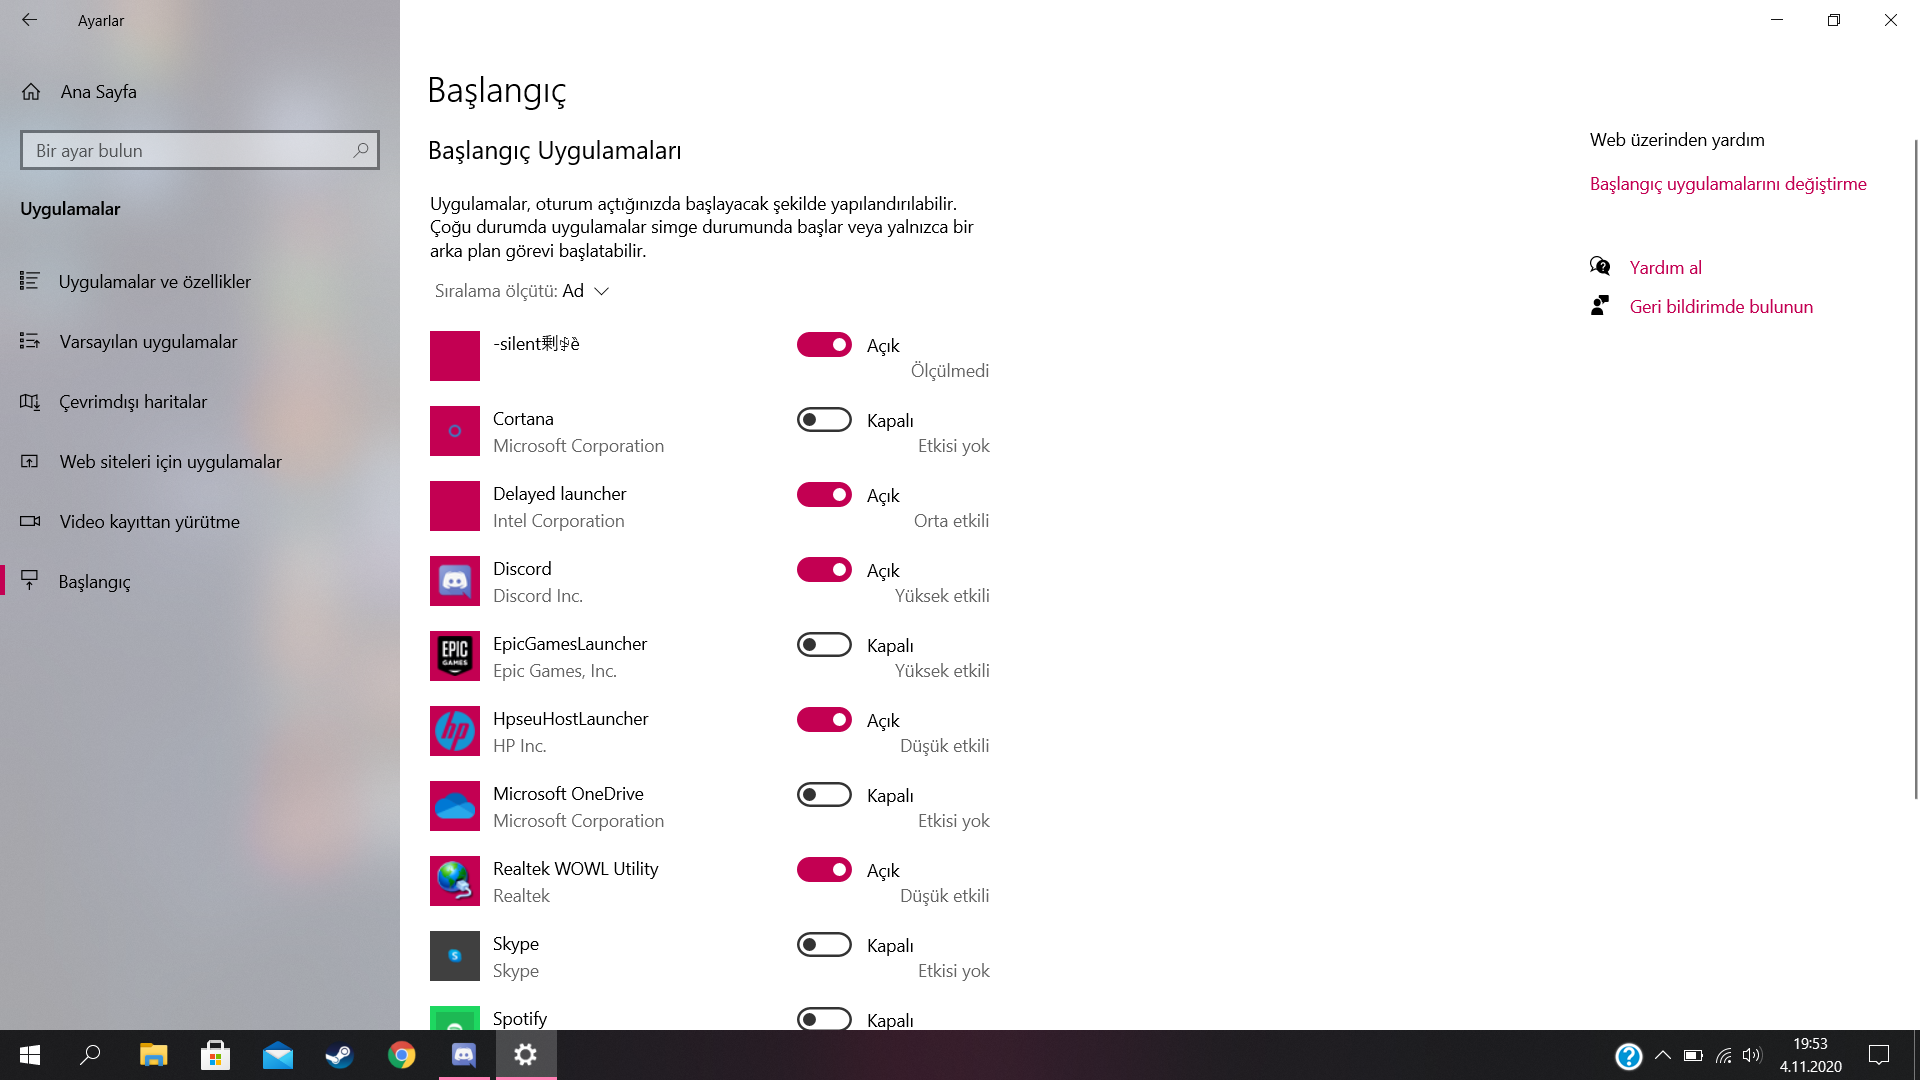Turn off Discord startup toggle
This screenshot has width=1920, height=1080.
point(824,569)
